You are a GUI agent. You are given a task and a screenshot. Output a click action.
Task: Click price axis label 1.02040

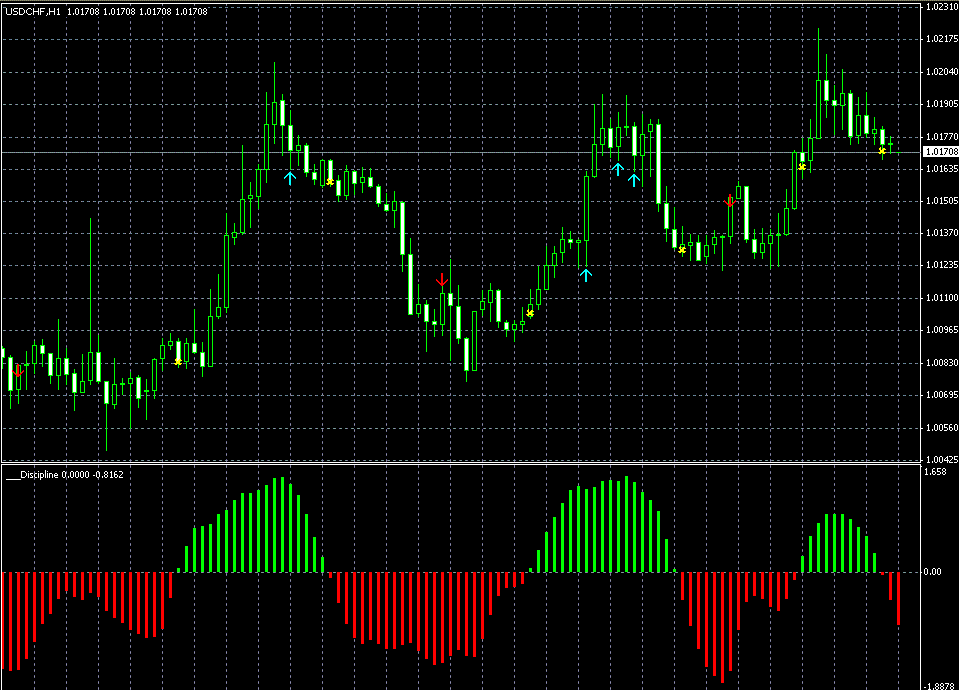point(942,72)
